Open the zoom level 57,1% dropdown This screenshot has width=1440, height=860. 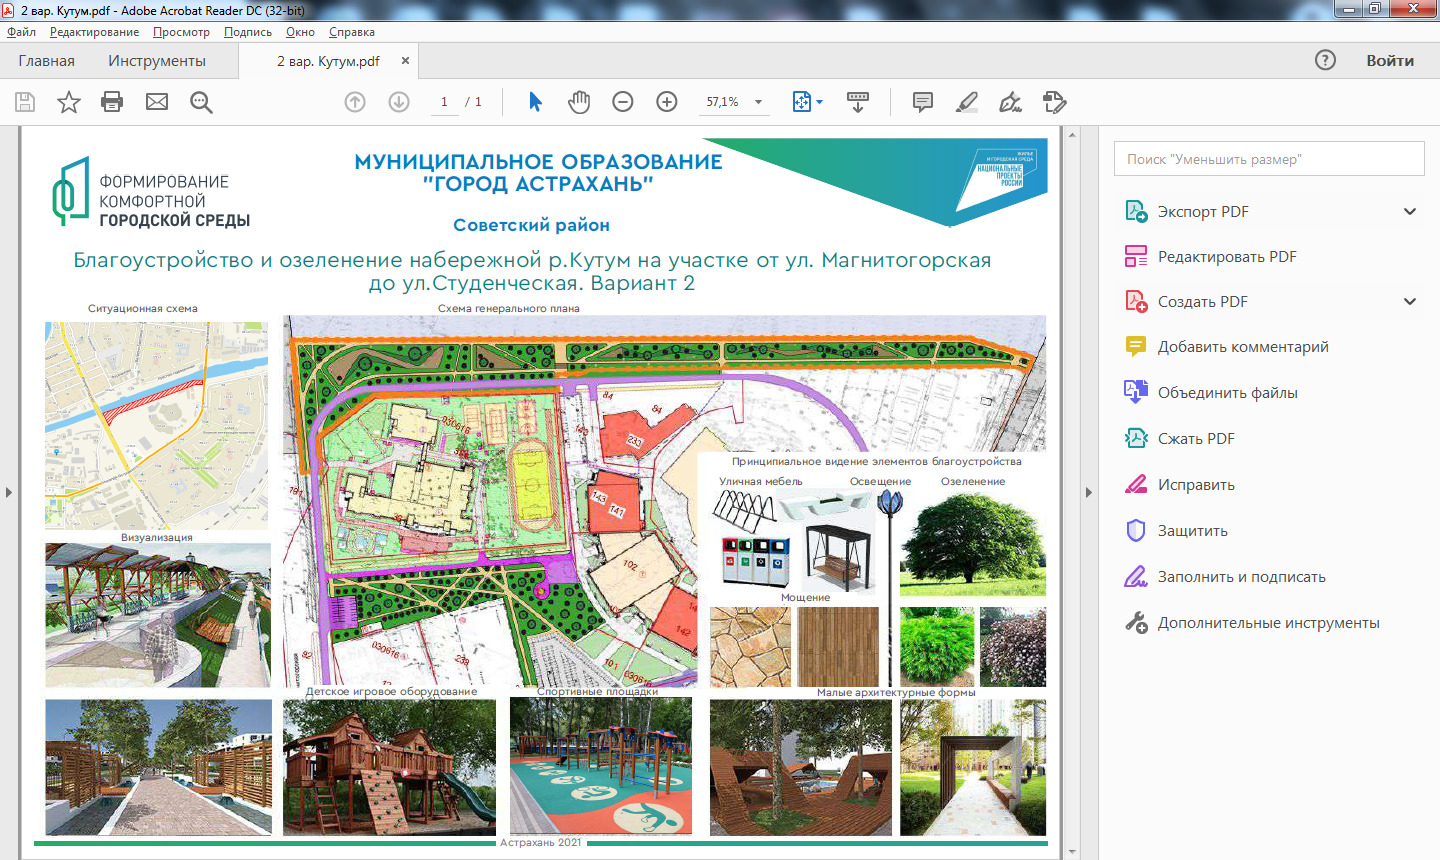tap(758, 102)
